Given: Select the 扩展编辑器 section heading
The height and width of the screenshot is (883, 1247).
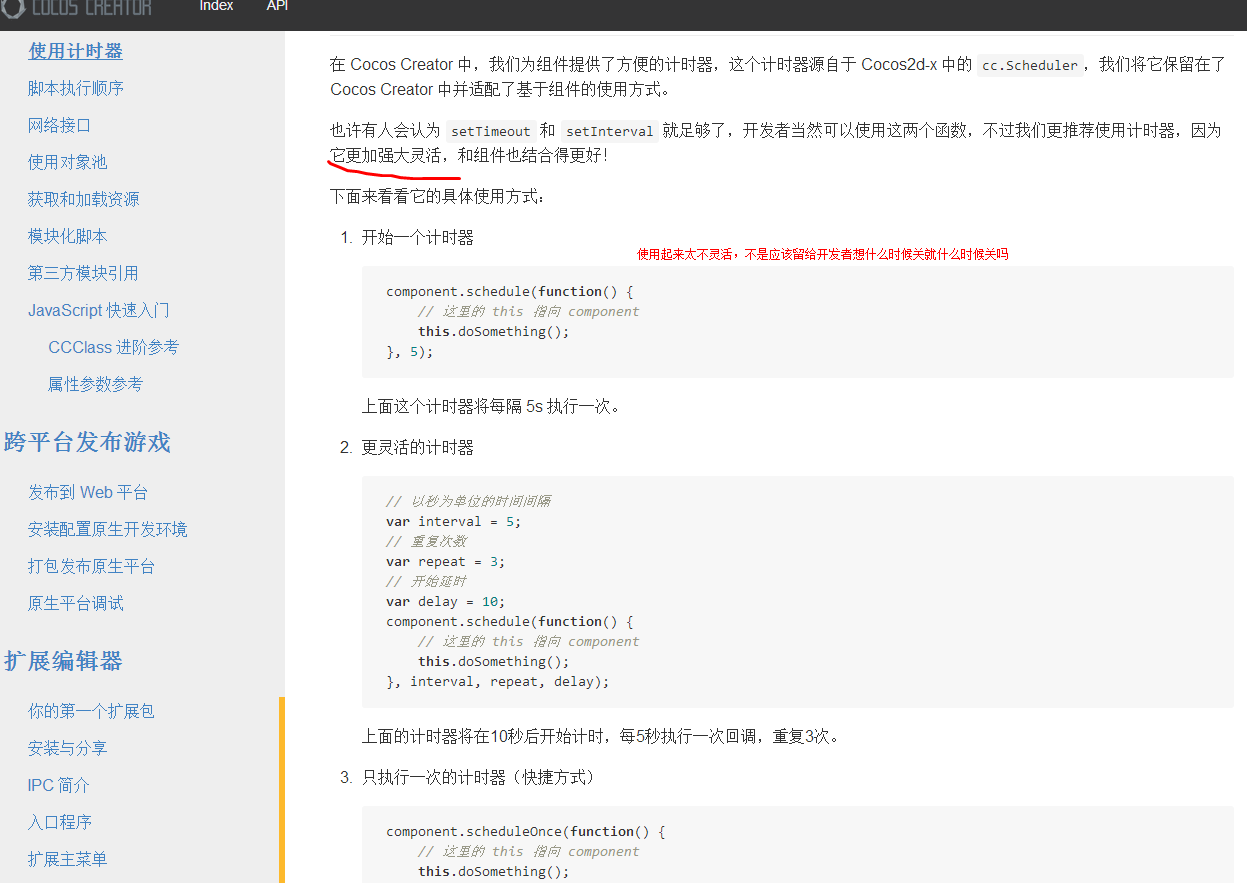Looking at the screenshot, I should point(63,661).
